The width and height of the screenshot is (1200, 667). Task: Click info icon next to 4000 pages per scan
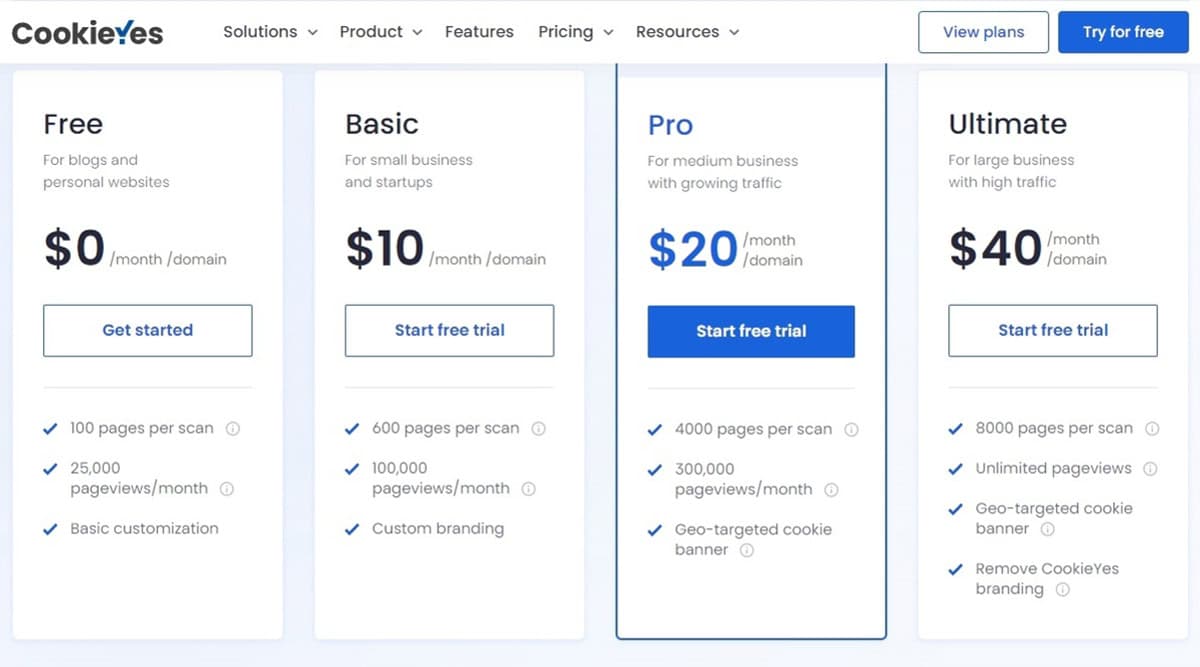click(851, 430)
